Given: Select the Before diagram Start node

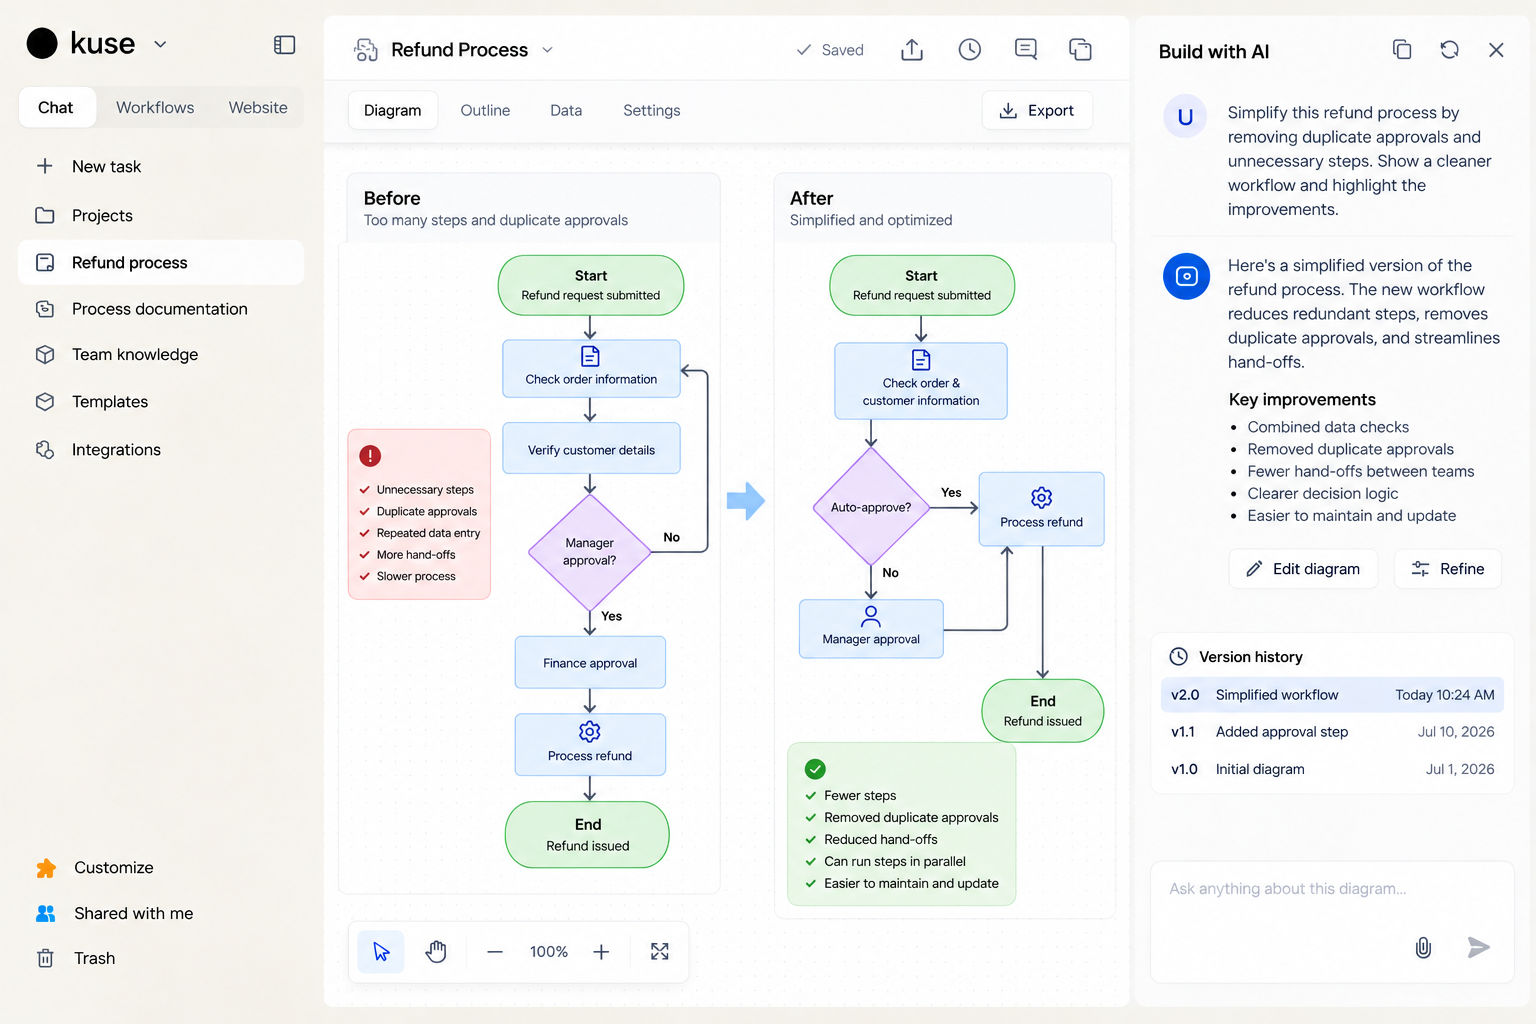Looking at the screenshot, I should (x=591, y=285).
